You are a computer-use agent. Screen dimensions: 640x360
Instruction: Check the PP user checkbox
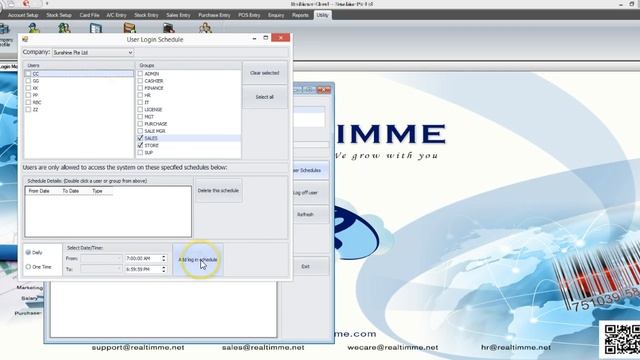click(x=28, y=95)
